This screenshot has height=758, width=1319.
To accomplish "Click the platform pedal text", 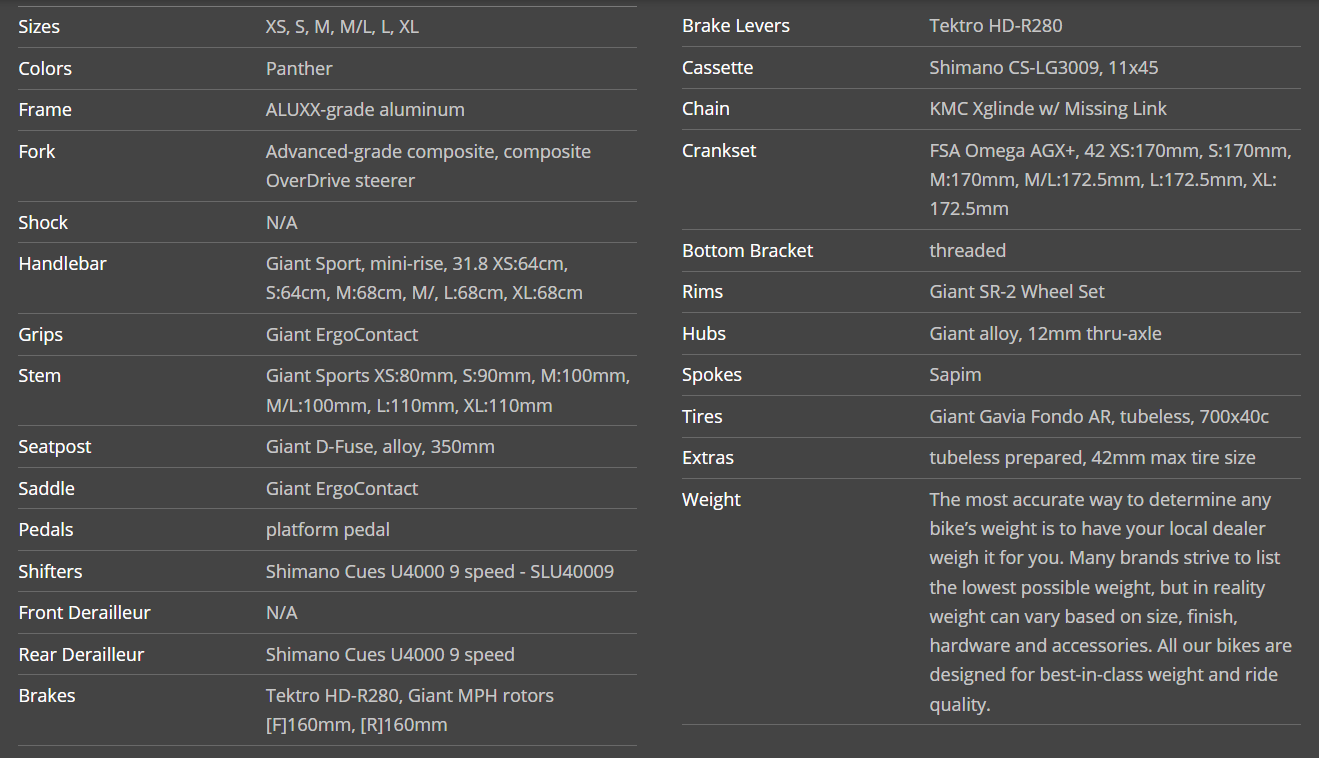I will (x=328, y=530).
